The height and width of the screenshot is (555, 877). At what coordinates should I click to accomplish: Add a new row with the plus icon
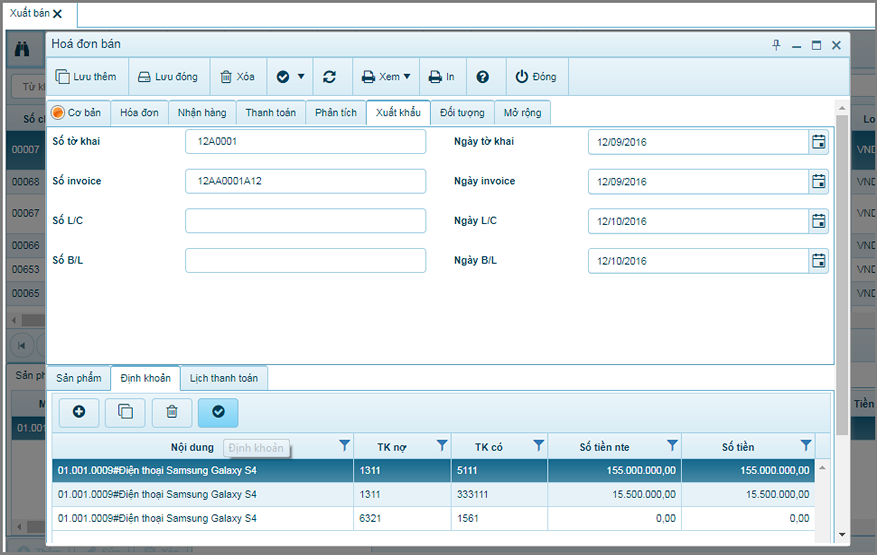point(79,411)
